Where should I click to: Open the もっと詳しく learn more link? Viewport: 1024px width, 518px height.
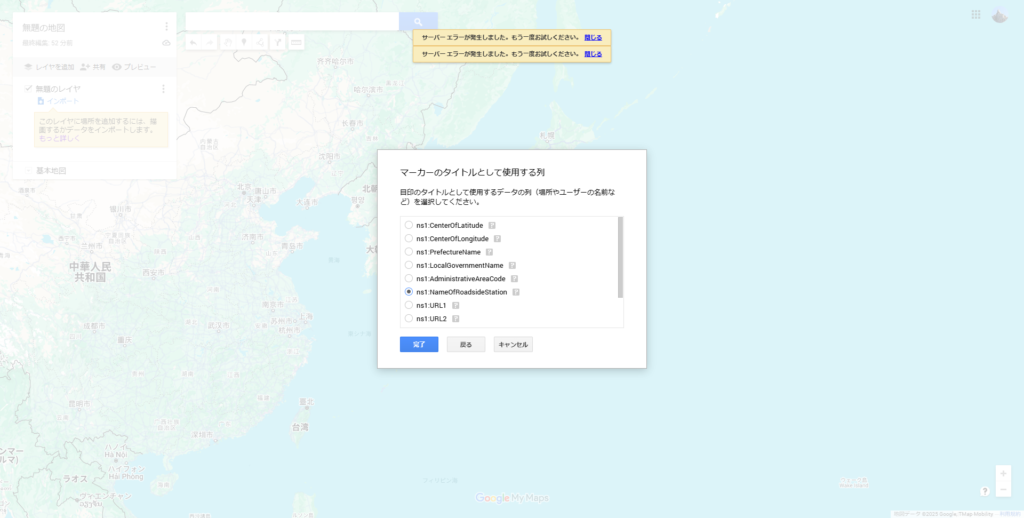[x=59, y=138]
